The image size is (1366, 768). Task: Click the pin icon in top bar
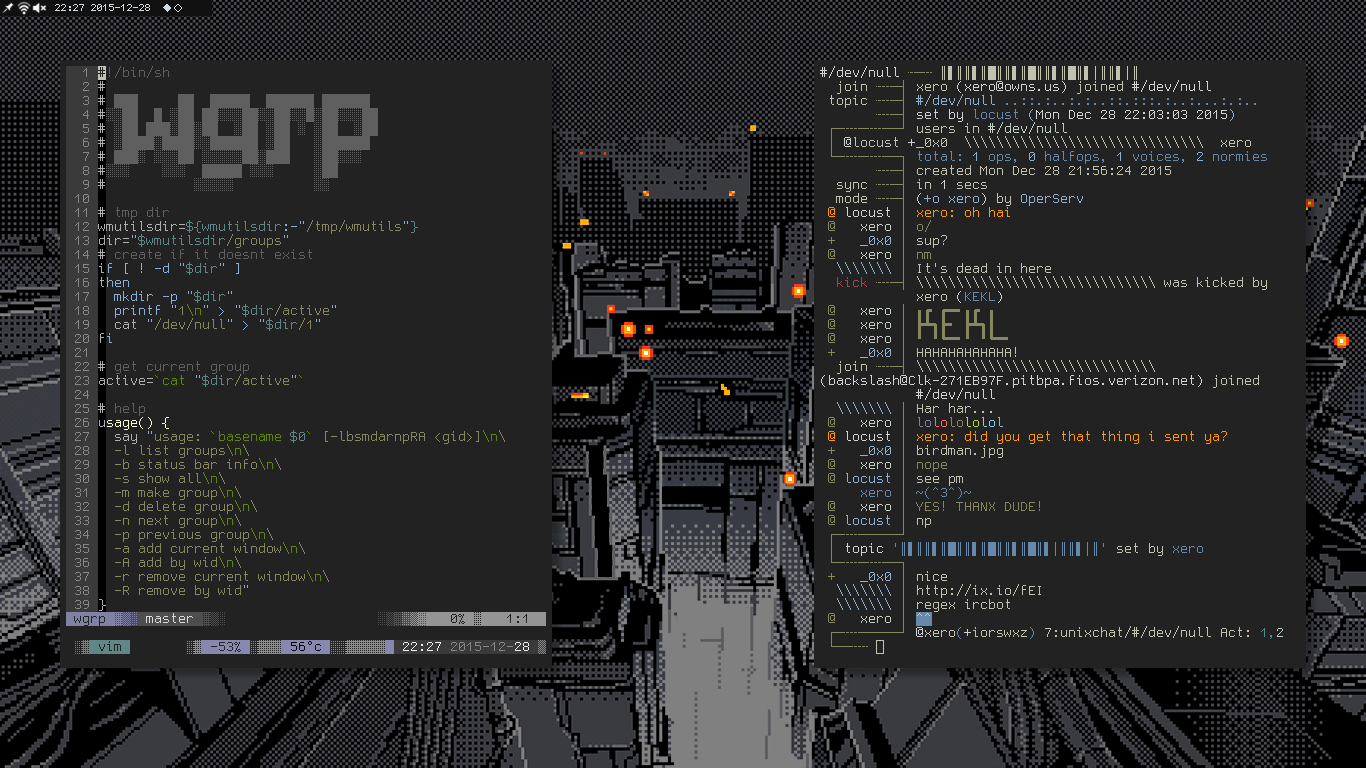coord(9,8)
